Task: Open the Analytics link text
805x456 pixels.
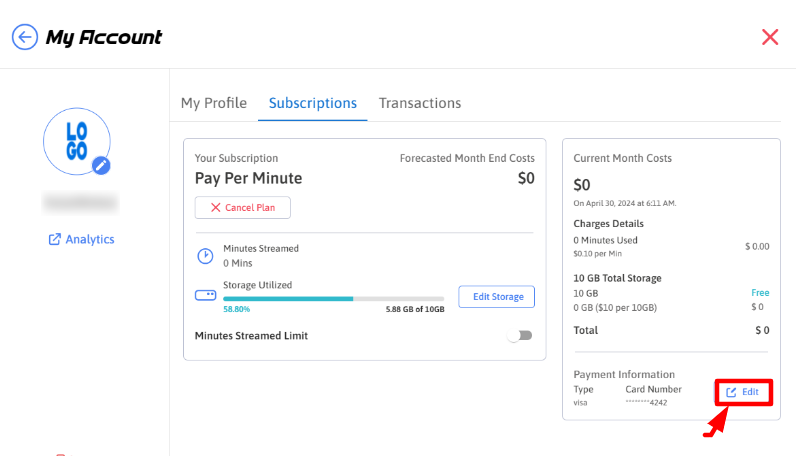Action: (90, 240)
